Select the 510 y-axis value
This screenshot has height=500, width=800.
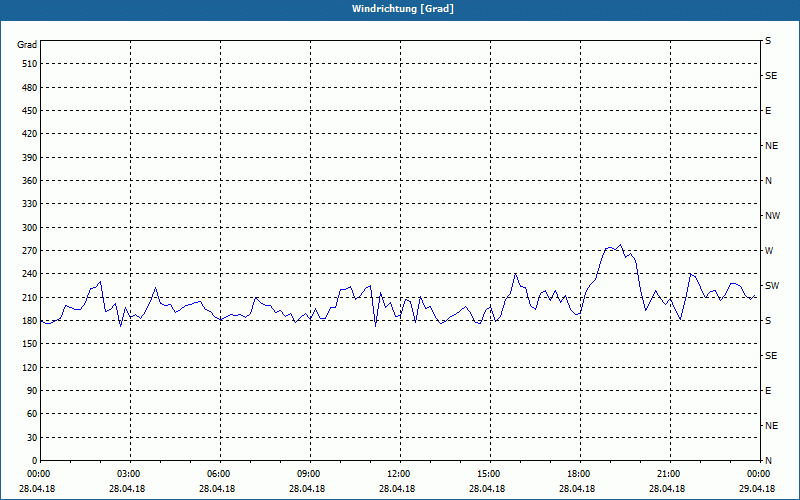(30, 64)
